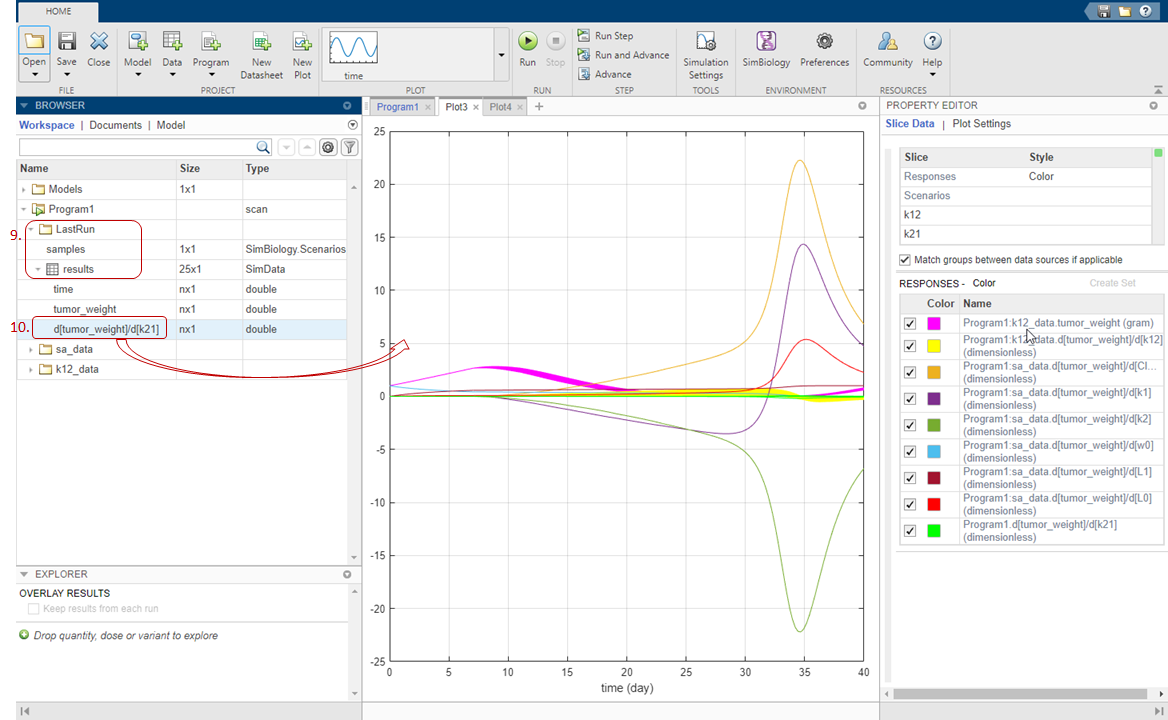Expand the sa_data folder

[x=32, y=349]
